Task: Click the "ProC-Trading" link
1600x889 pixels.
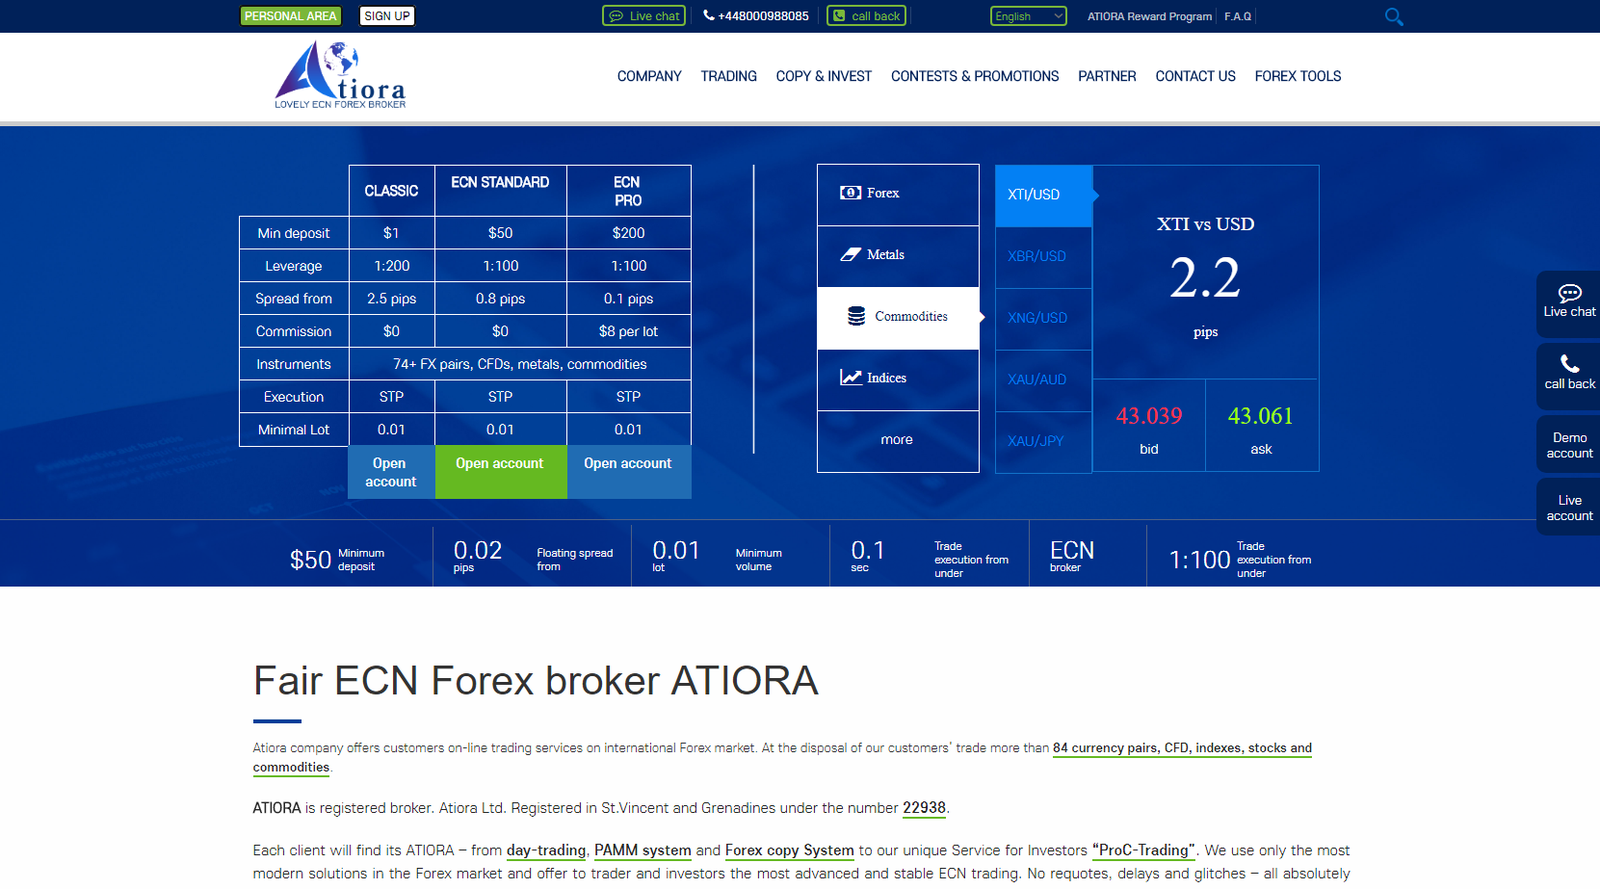Action: coord(1144,850)
